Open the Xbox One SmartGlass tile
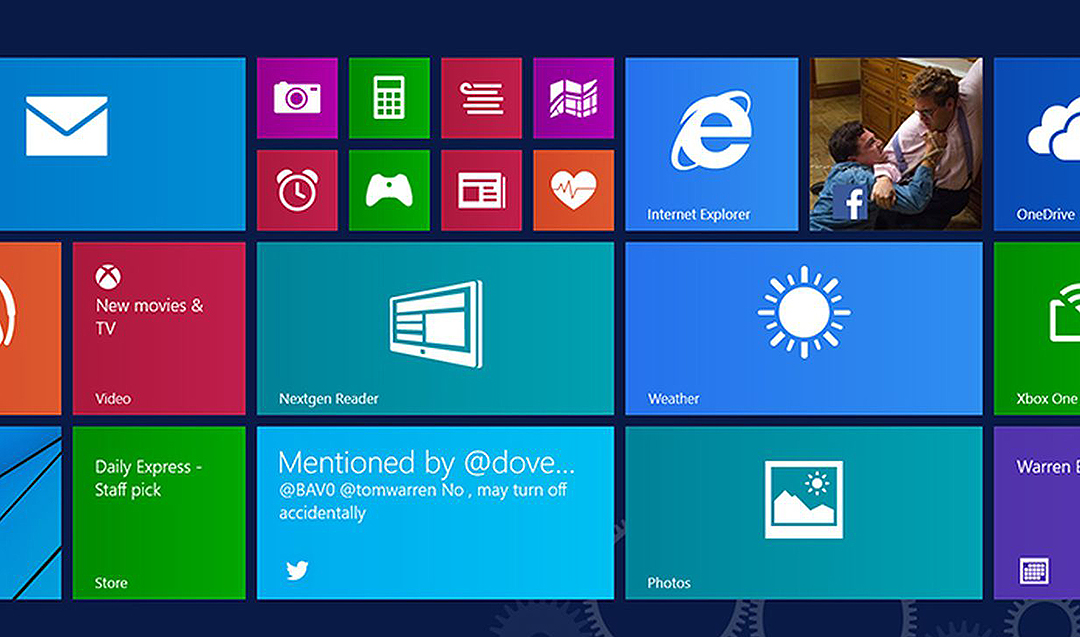The width and height of the screenshot is (1080, 637). point(1037,328)
